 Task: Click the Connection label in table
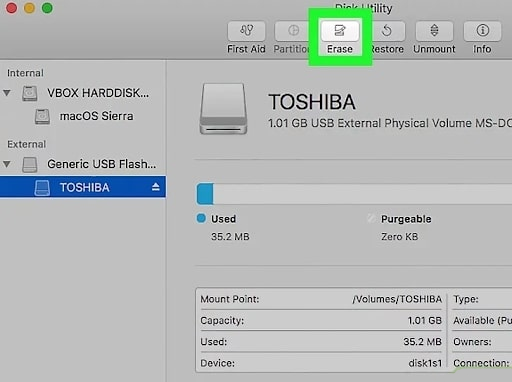tap(481, 363)
